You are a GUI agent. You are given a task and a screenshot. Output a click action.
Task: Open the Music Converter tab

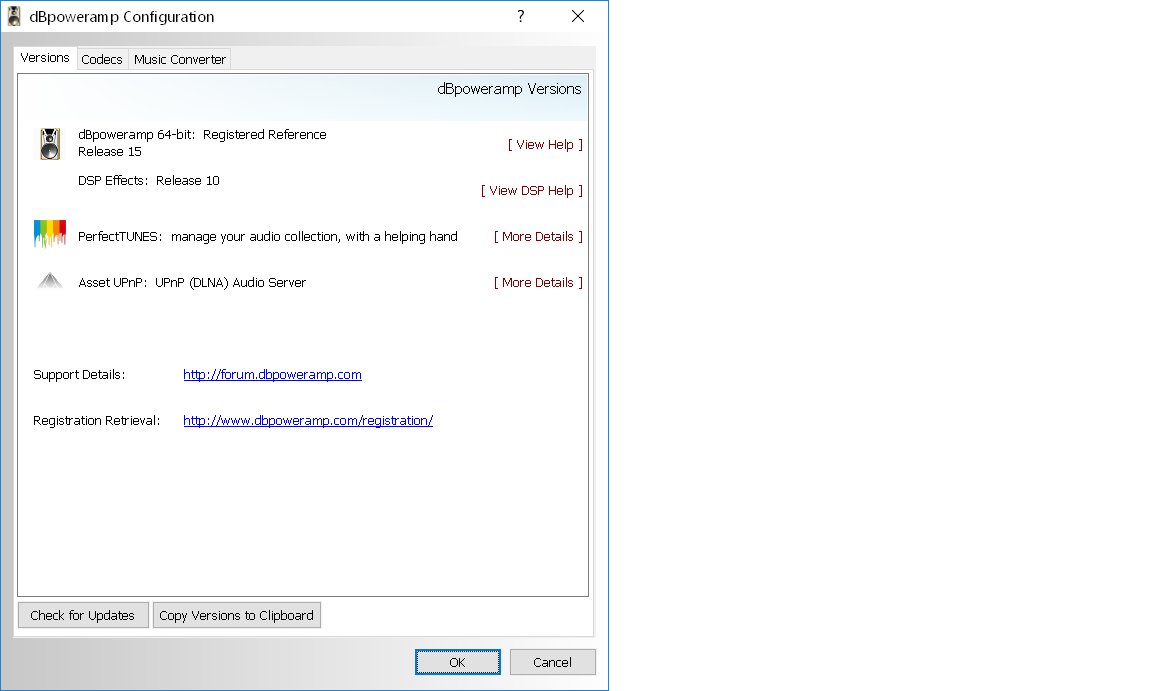[180, 59]
